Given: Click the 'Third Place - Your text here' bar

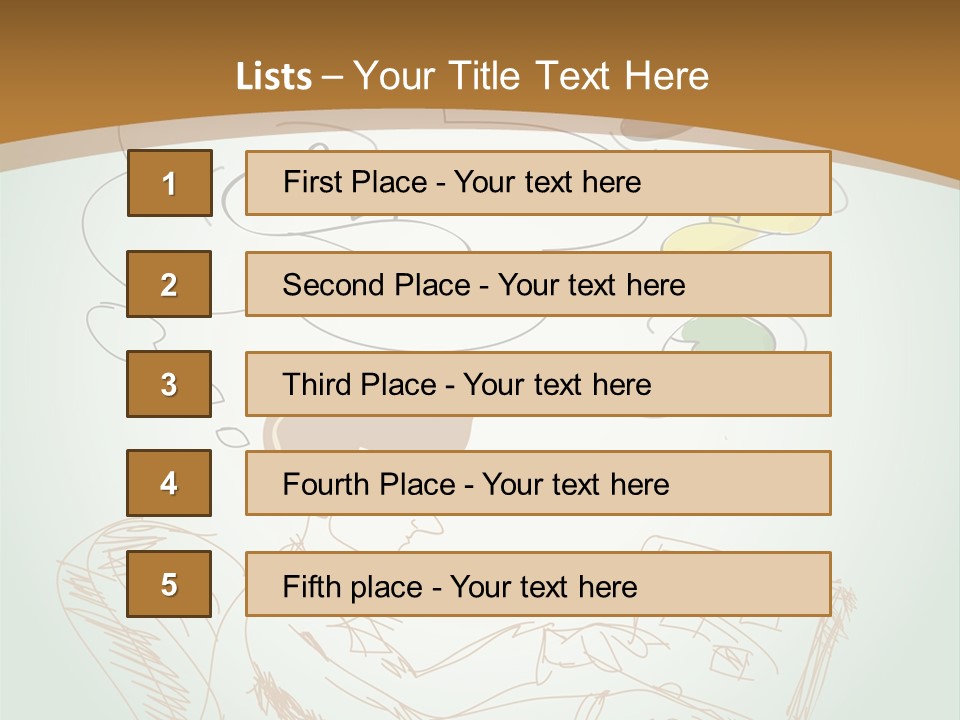Looking at the screenshot, I should (x=538, y=384).
